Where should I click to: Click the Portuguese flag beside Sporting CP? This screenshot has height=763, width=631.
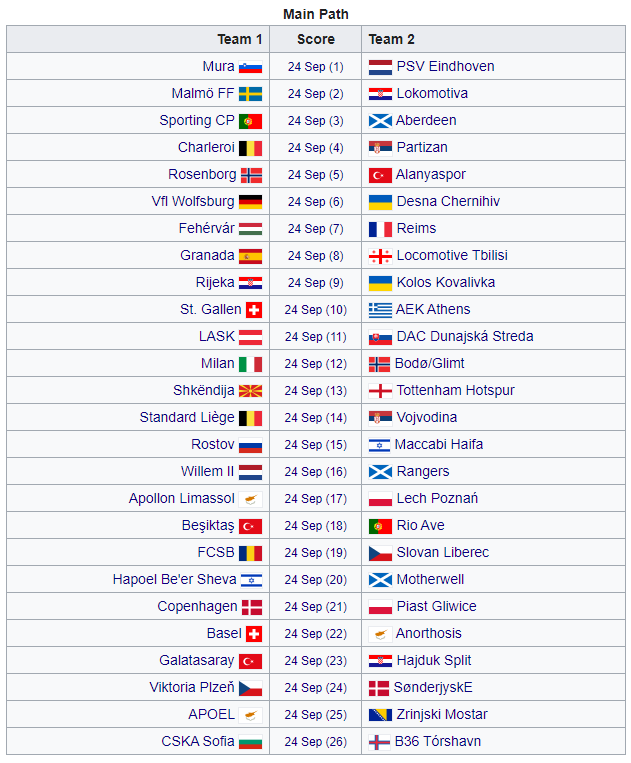pos(250,121)
